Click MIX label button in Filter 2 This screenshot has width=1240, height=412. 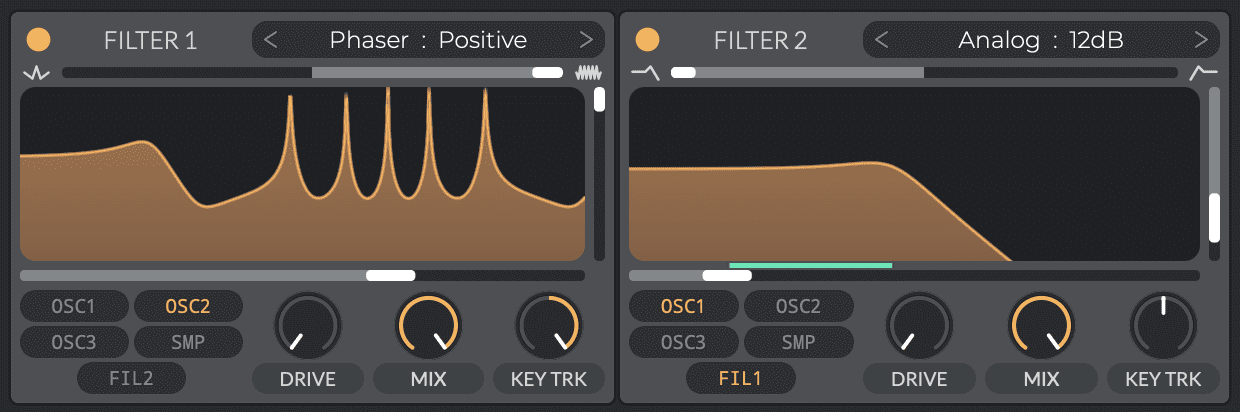pyautogui.click(x=1041, y=379)
